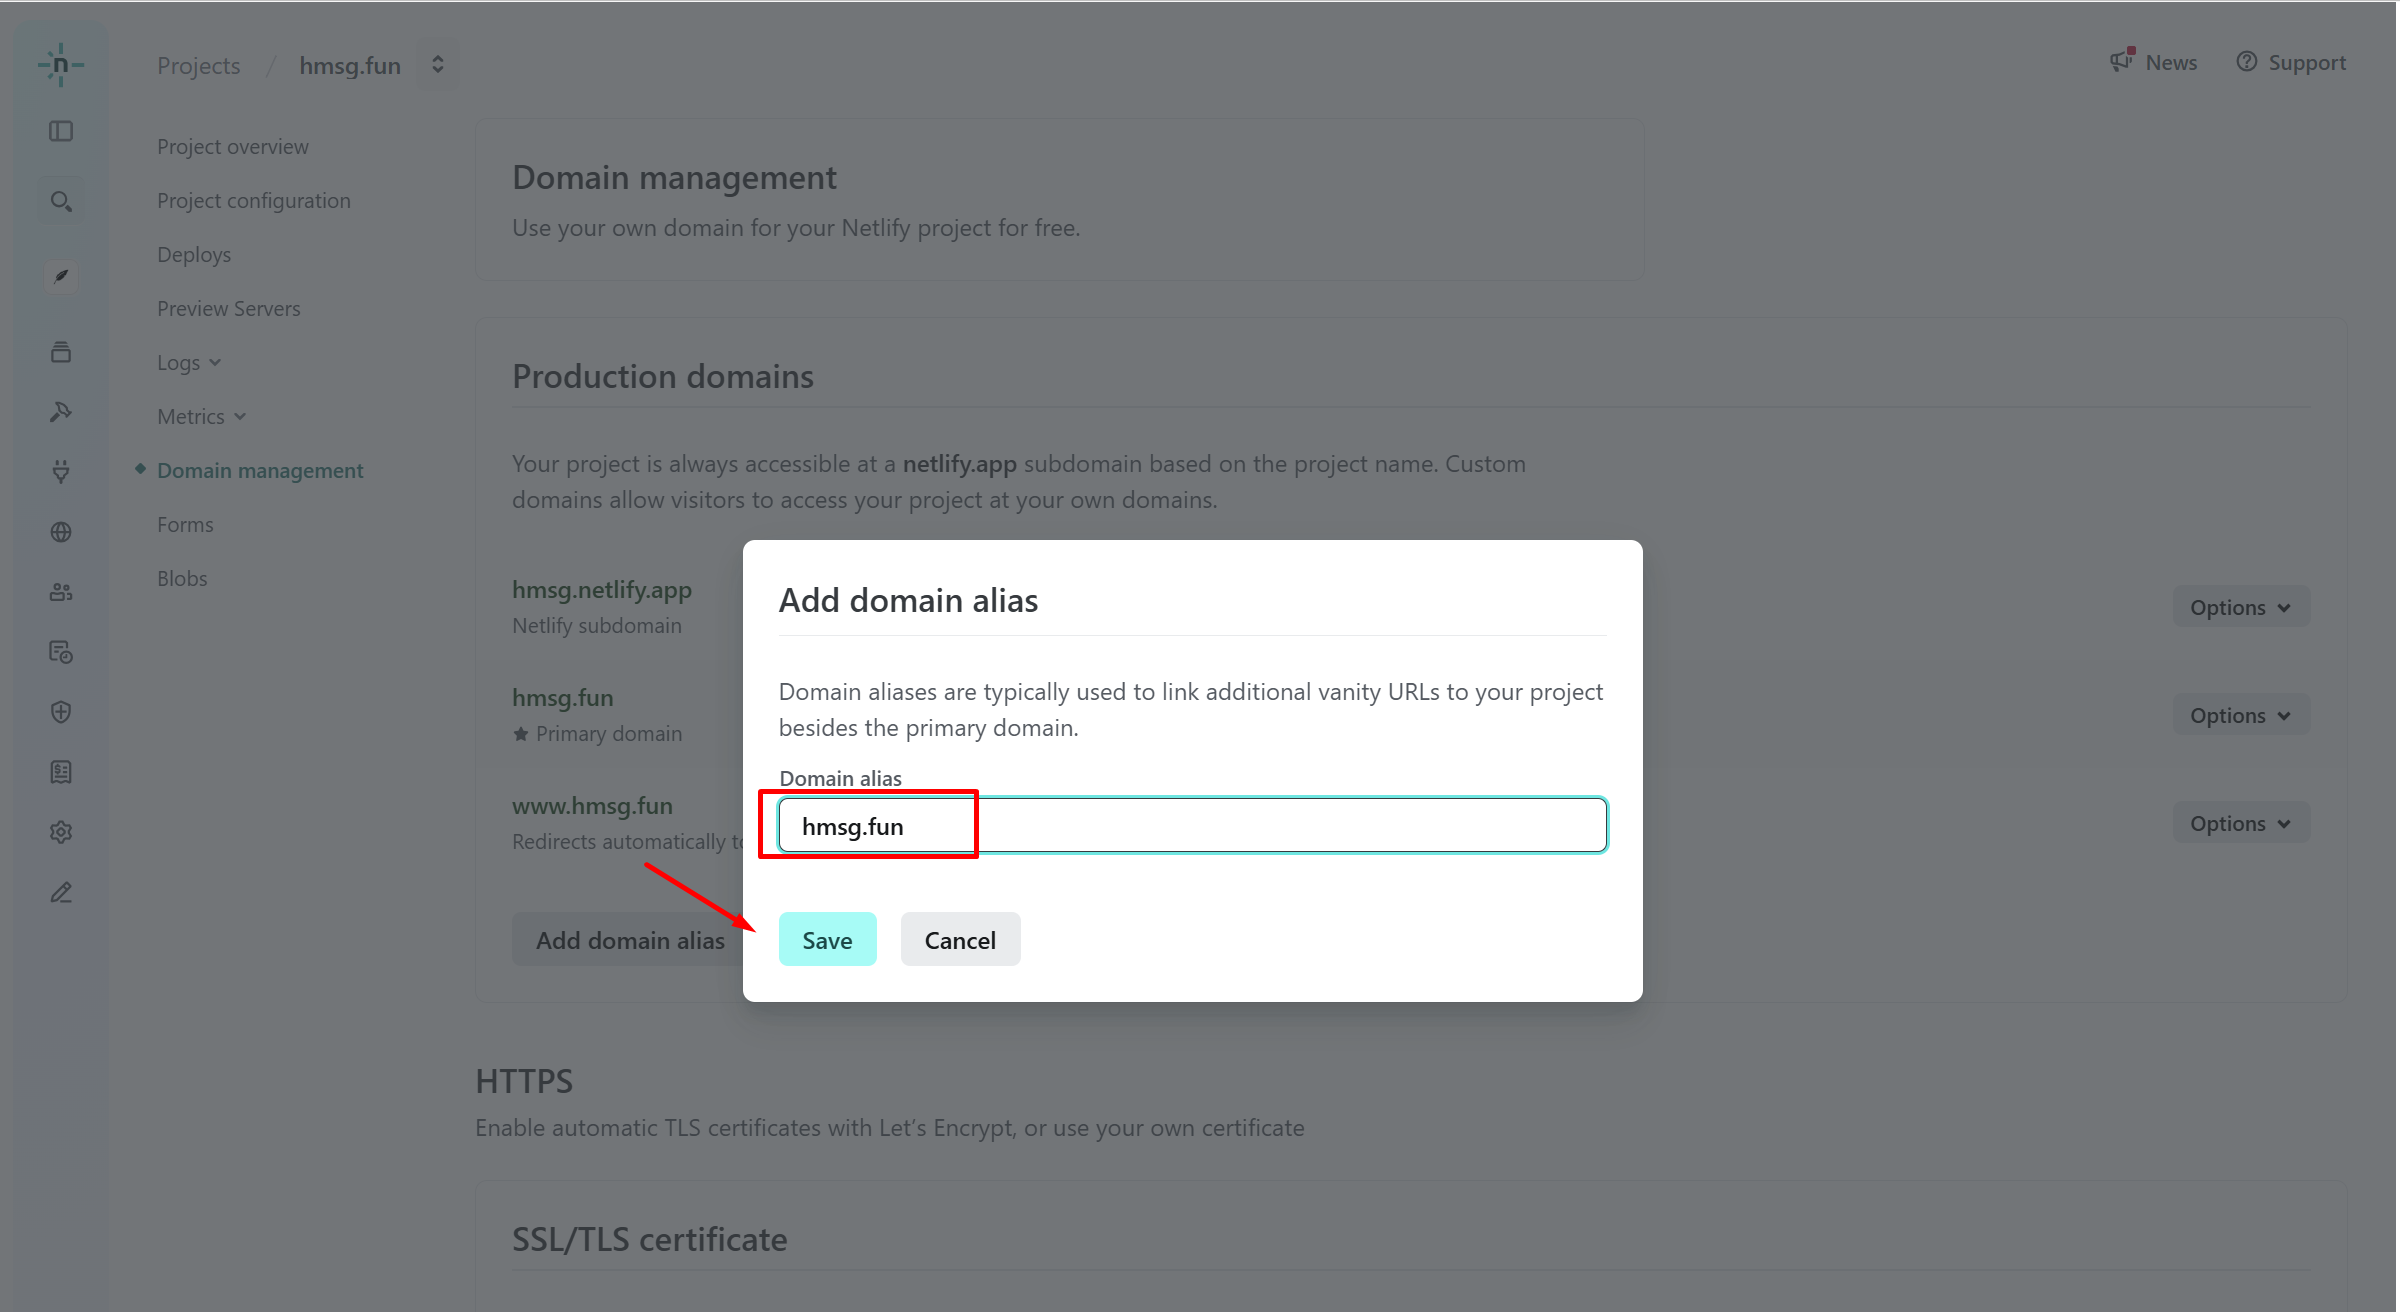Open Options dropdown for hmsg.netlify.app
Screen dimensions: 2400x1312
2240,608
